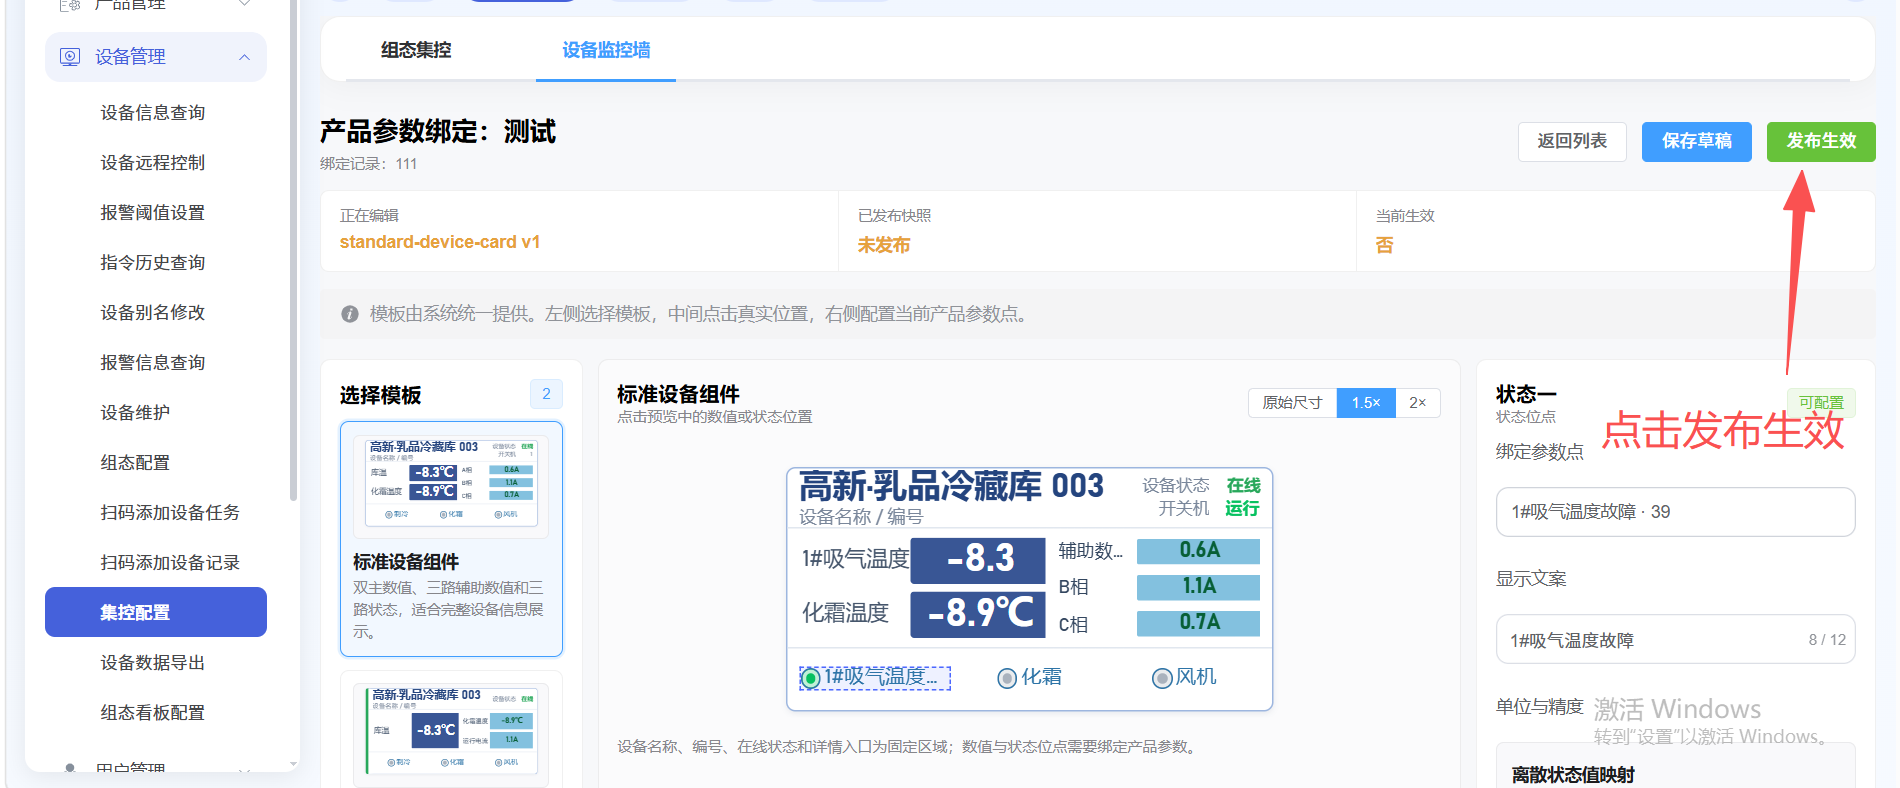
Task: Open 设备数据导出 page
Action: tap(153, 663)
